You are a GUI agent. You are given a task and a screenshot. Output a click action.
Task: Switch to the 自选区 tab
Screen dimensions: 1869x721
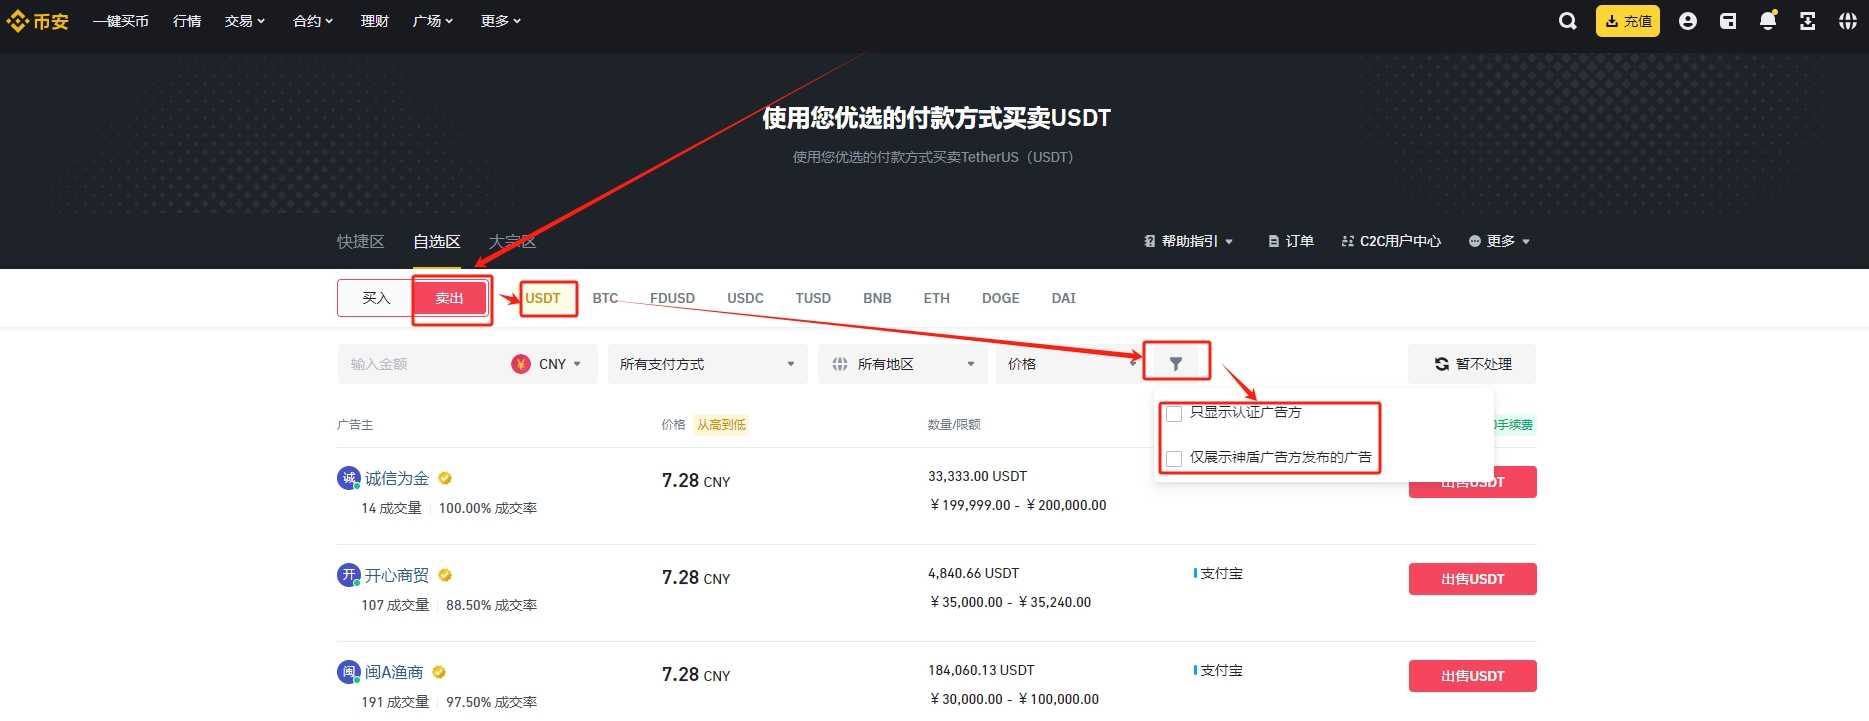coord(437,242)
